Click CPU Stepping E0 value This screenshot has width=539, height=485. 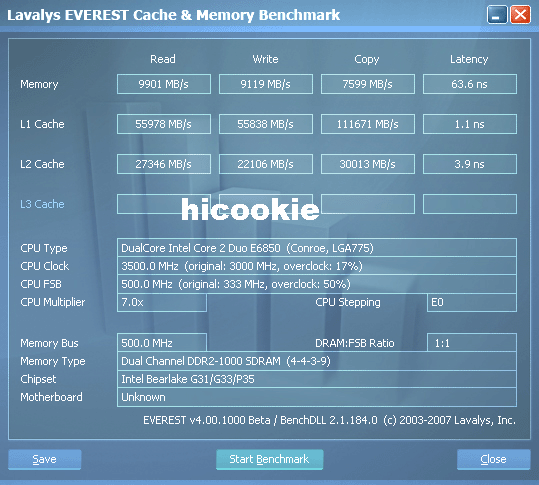472,302
